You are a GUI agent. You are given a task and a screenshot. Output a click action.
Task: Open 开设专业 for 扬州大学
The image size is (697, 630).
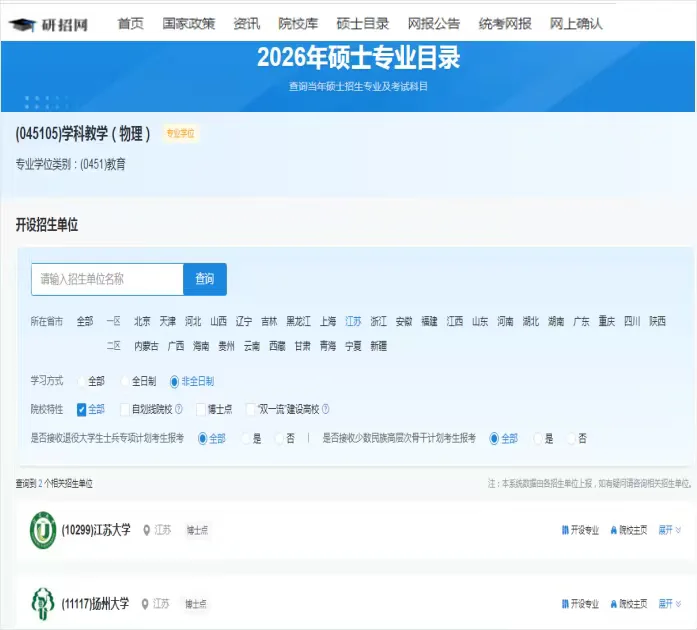(x=580, y=604)
